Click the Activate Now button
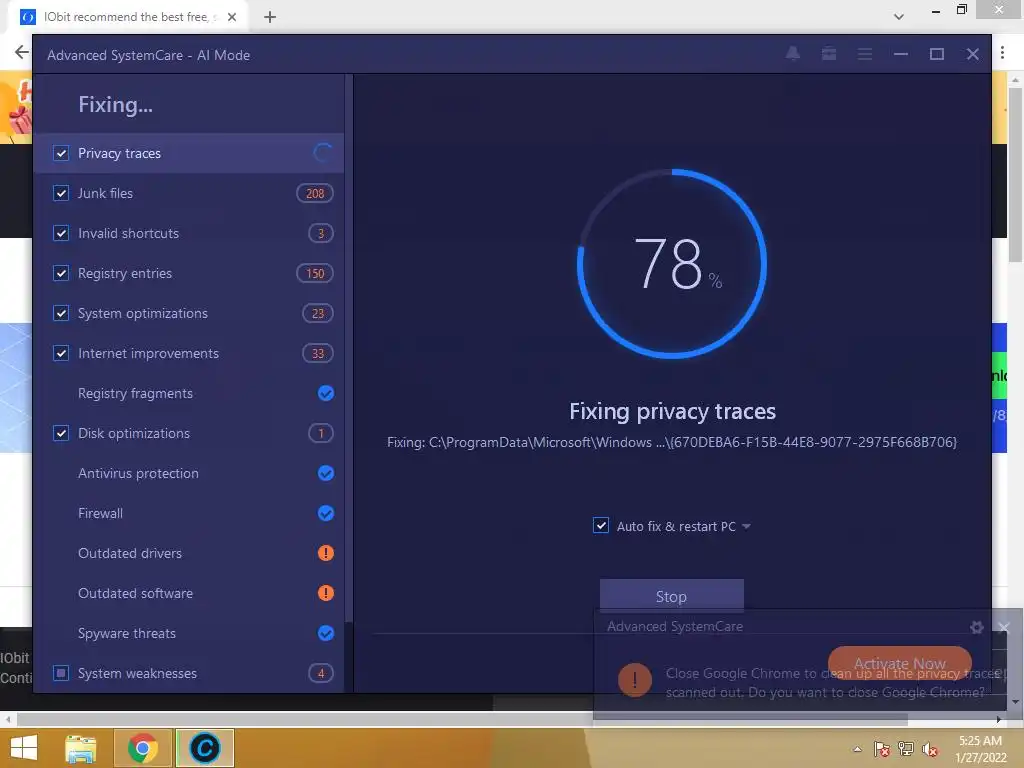The image size is (1024, 768). [x=899, y=664]
